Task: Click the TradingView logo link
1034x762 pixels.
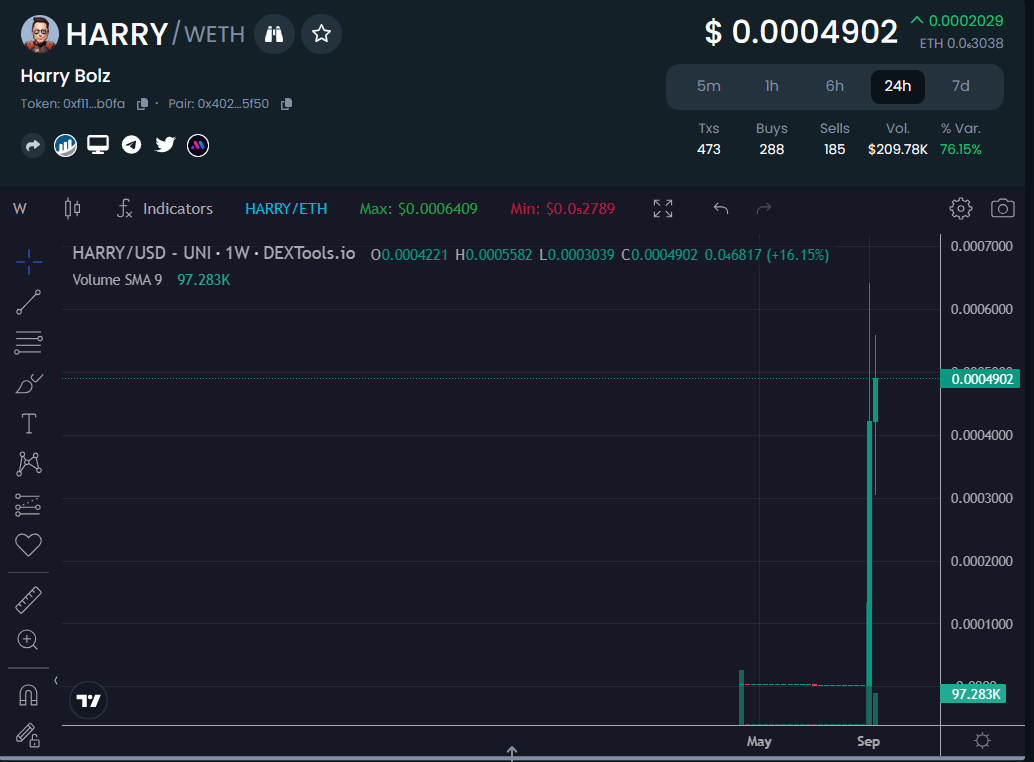Action: click(88, 701)
